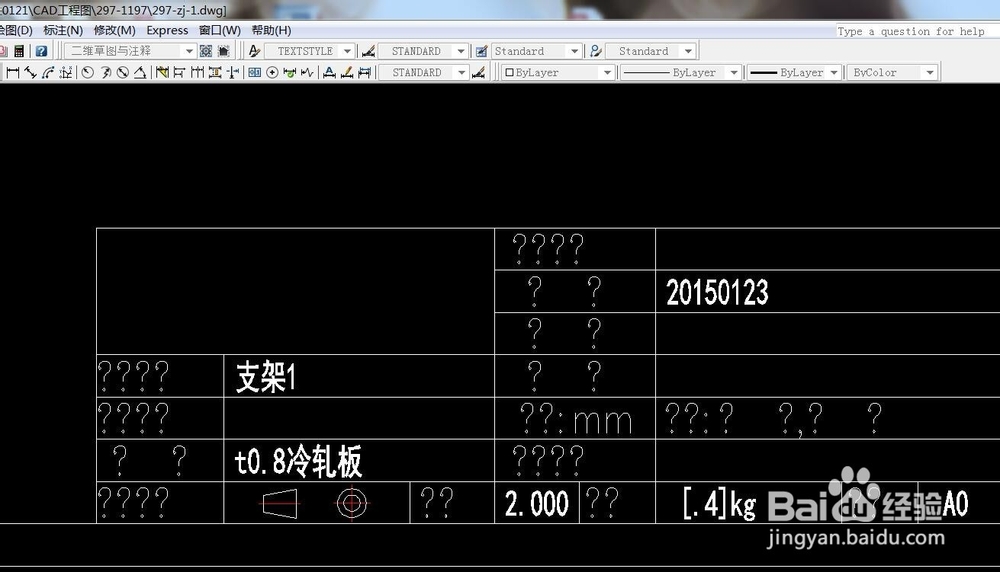Screen dimensions: 1000x572
Task: Select the Dimension Update tool
Action: (x=365, y=73)
